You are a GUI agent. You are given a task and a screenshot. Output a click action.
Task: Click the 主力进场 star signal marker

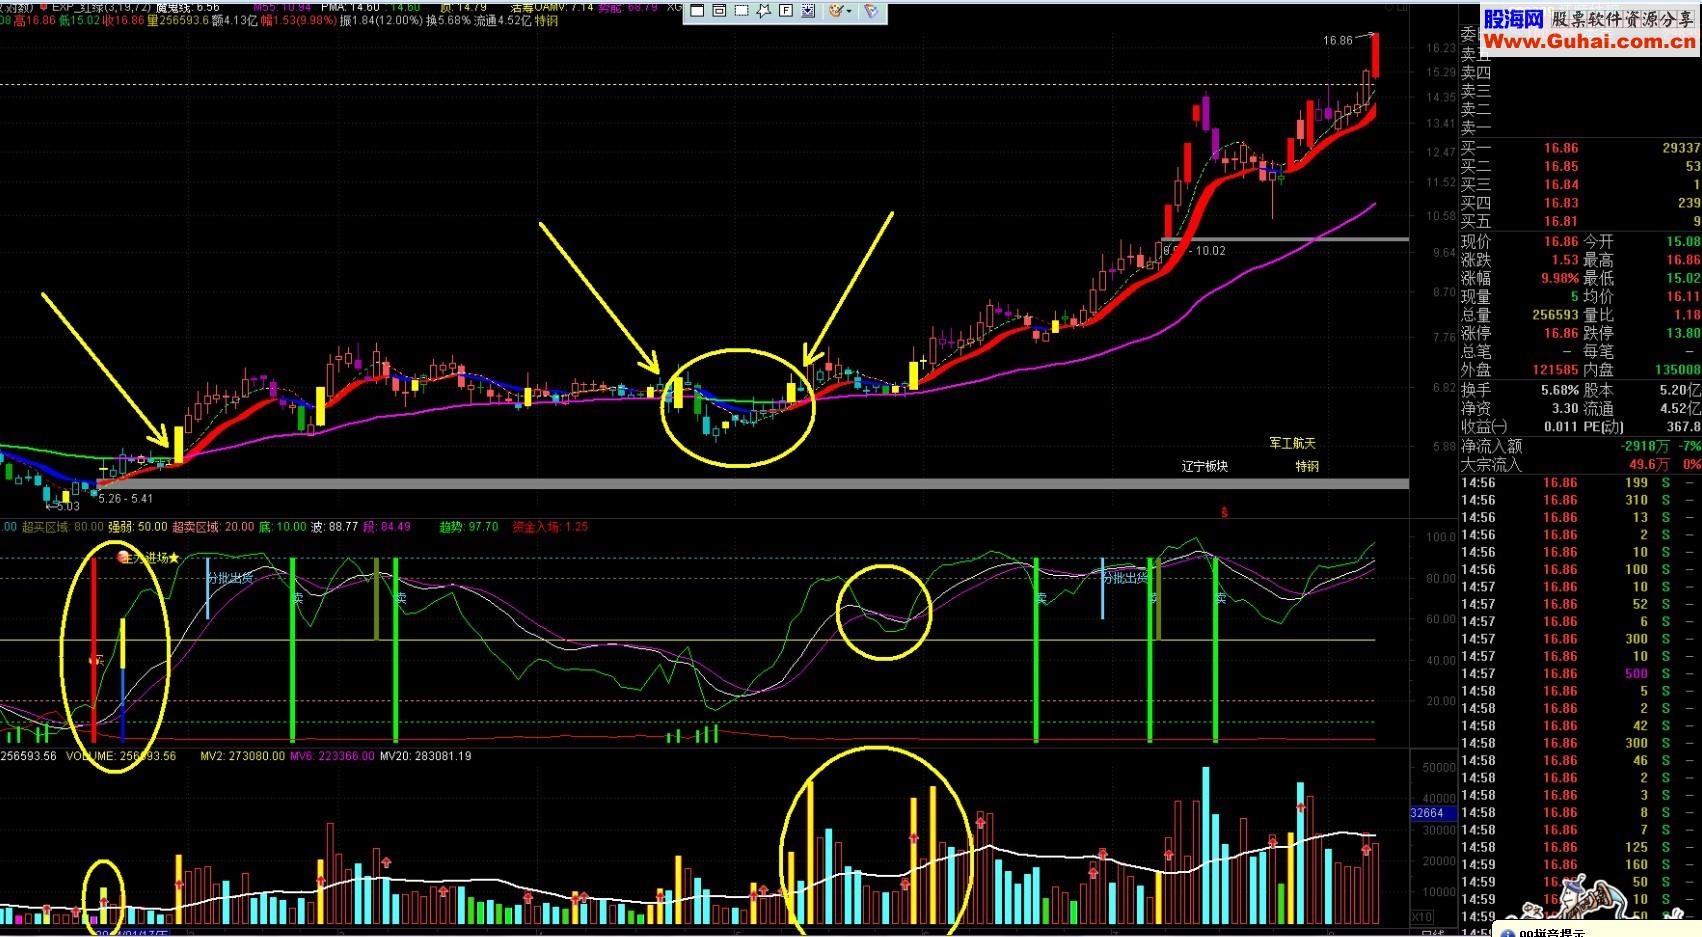(x=149, y=558)
